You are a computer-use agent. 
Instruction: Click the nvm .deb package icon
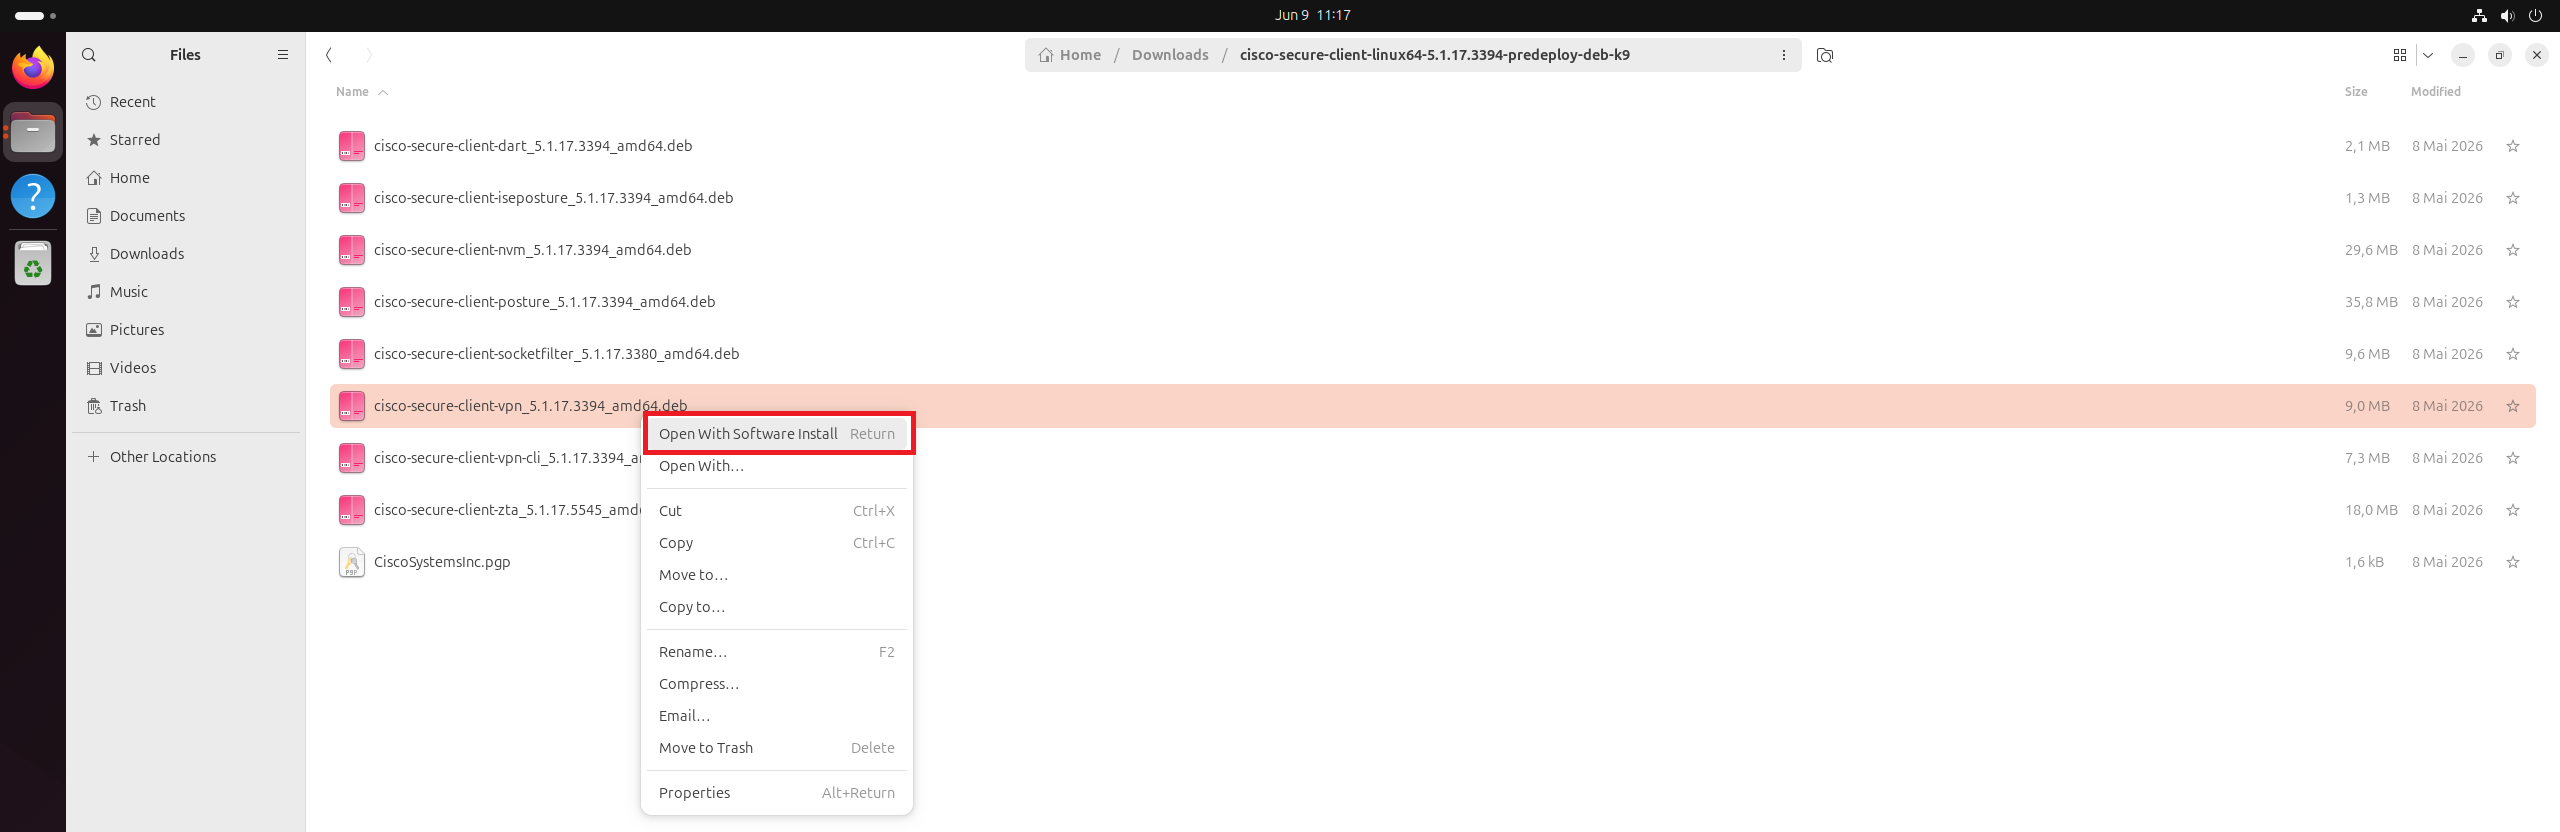tap(352, 250)
